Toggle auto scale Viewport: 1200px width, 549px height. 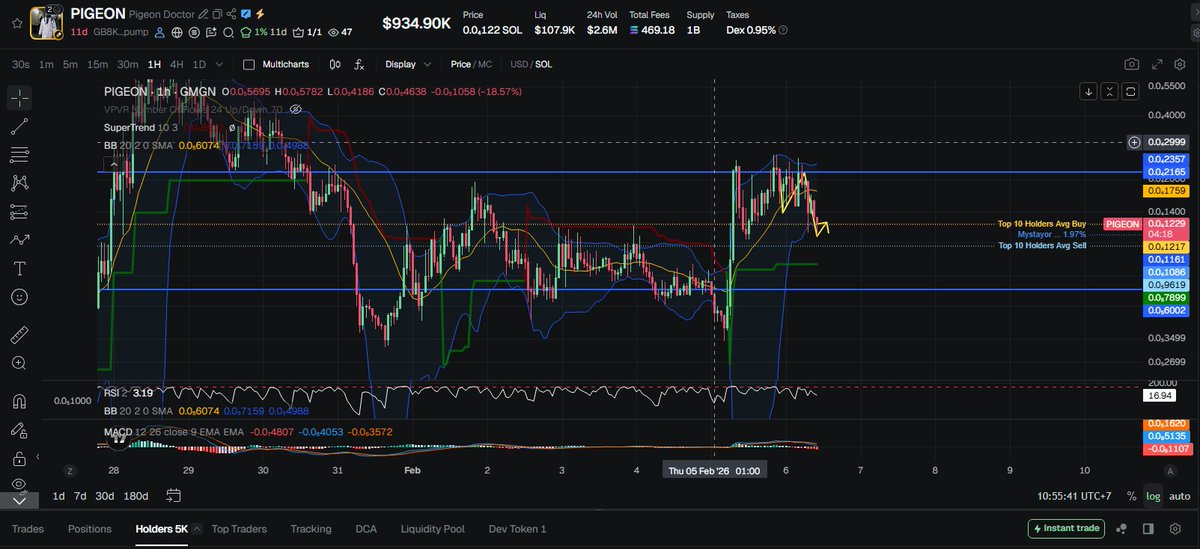pyautogui.click(x=1179, y=496)
